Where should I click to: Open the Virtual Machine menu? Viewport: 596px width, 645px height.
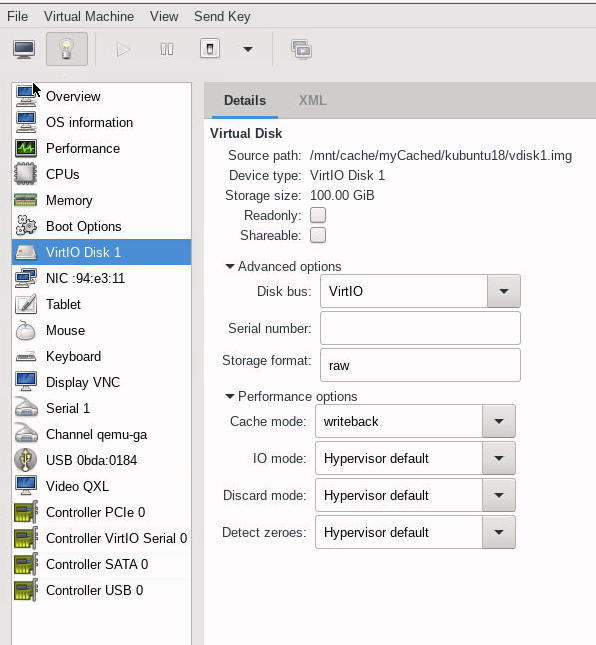pos(89,16)
